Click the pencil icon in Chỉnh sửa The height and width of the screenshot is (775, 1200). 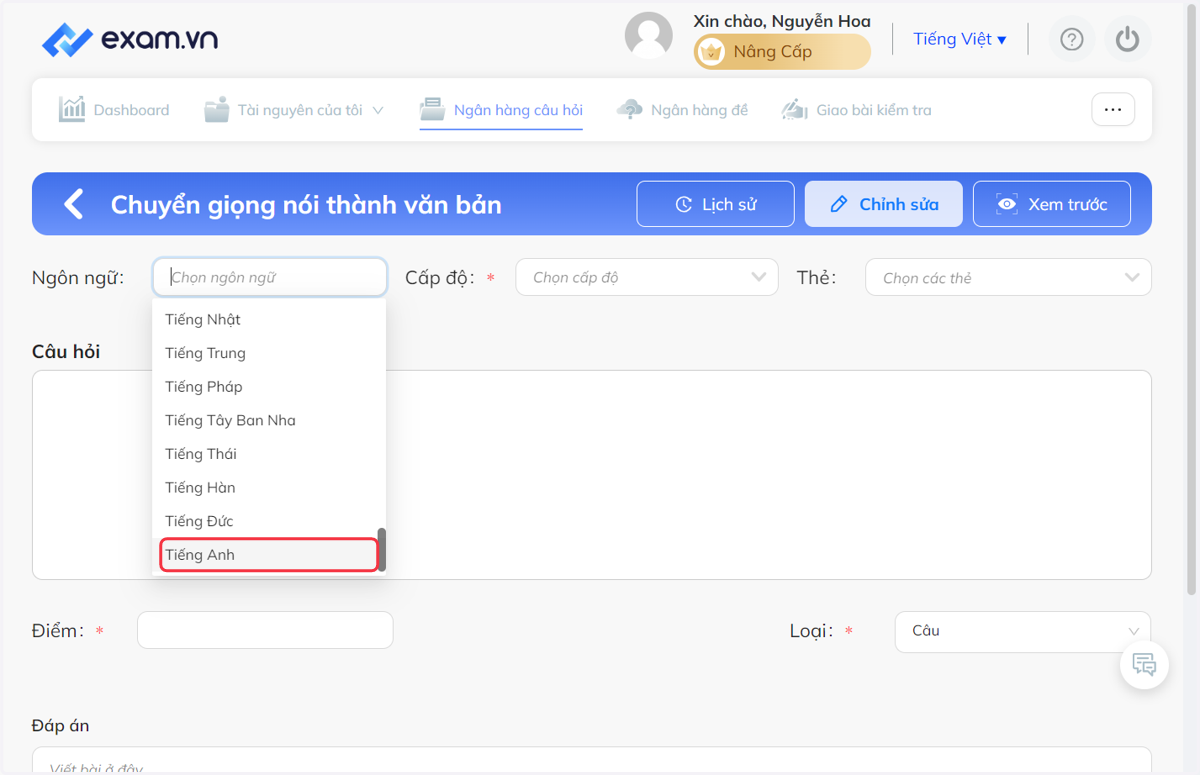point(839,204)
